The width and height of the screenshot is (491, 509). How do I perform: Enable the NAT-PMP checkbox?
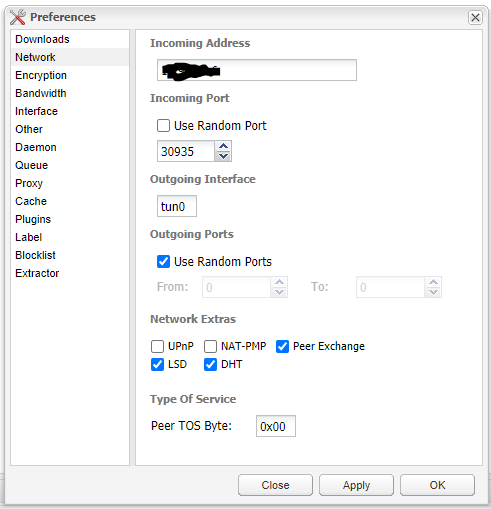point(210,346)
